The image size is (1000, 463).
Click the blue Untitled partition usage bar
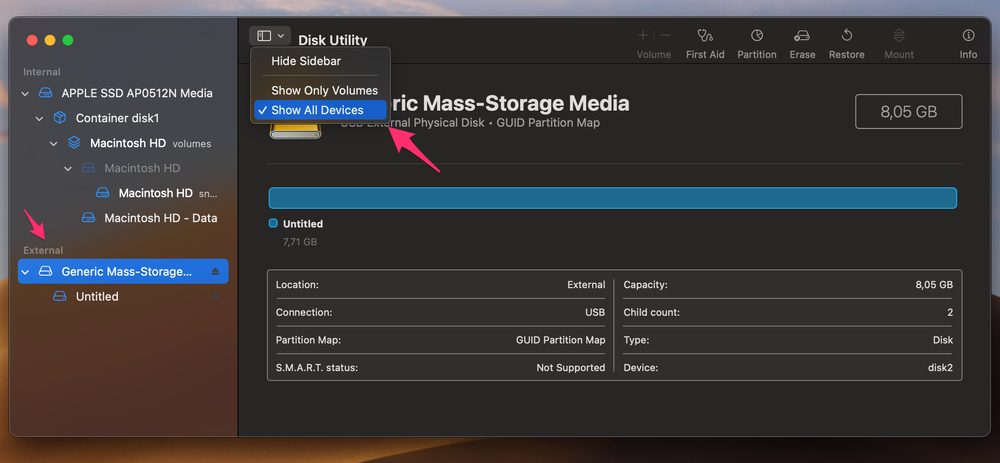click(x=612, y=198)
